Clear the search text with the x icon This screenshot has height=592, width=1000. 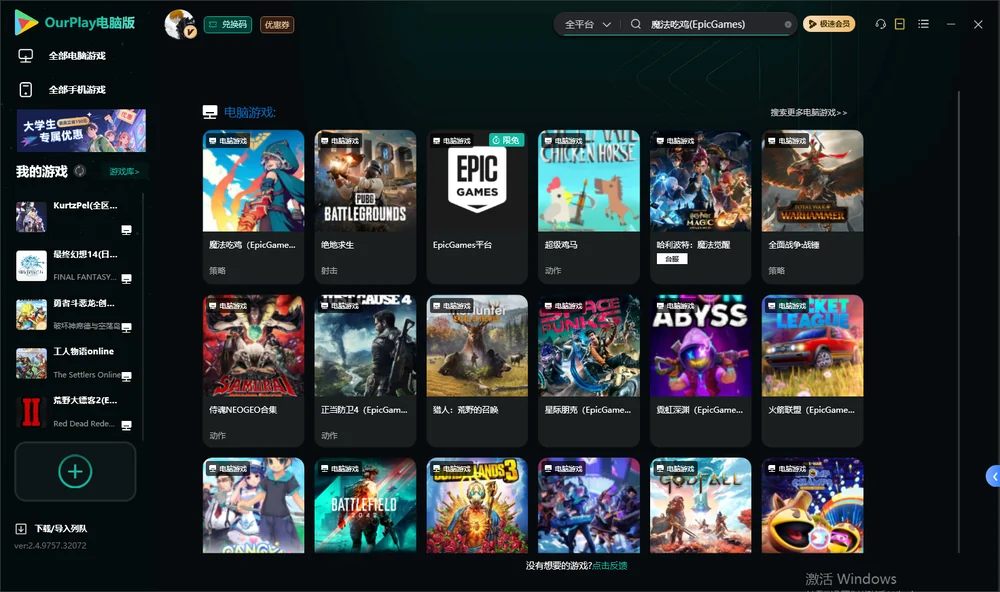(788, 24)
